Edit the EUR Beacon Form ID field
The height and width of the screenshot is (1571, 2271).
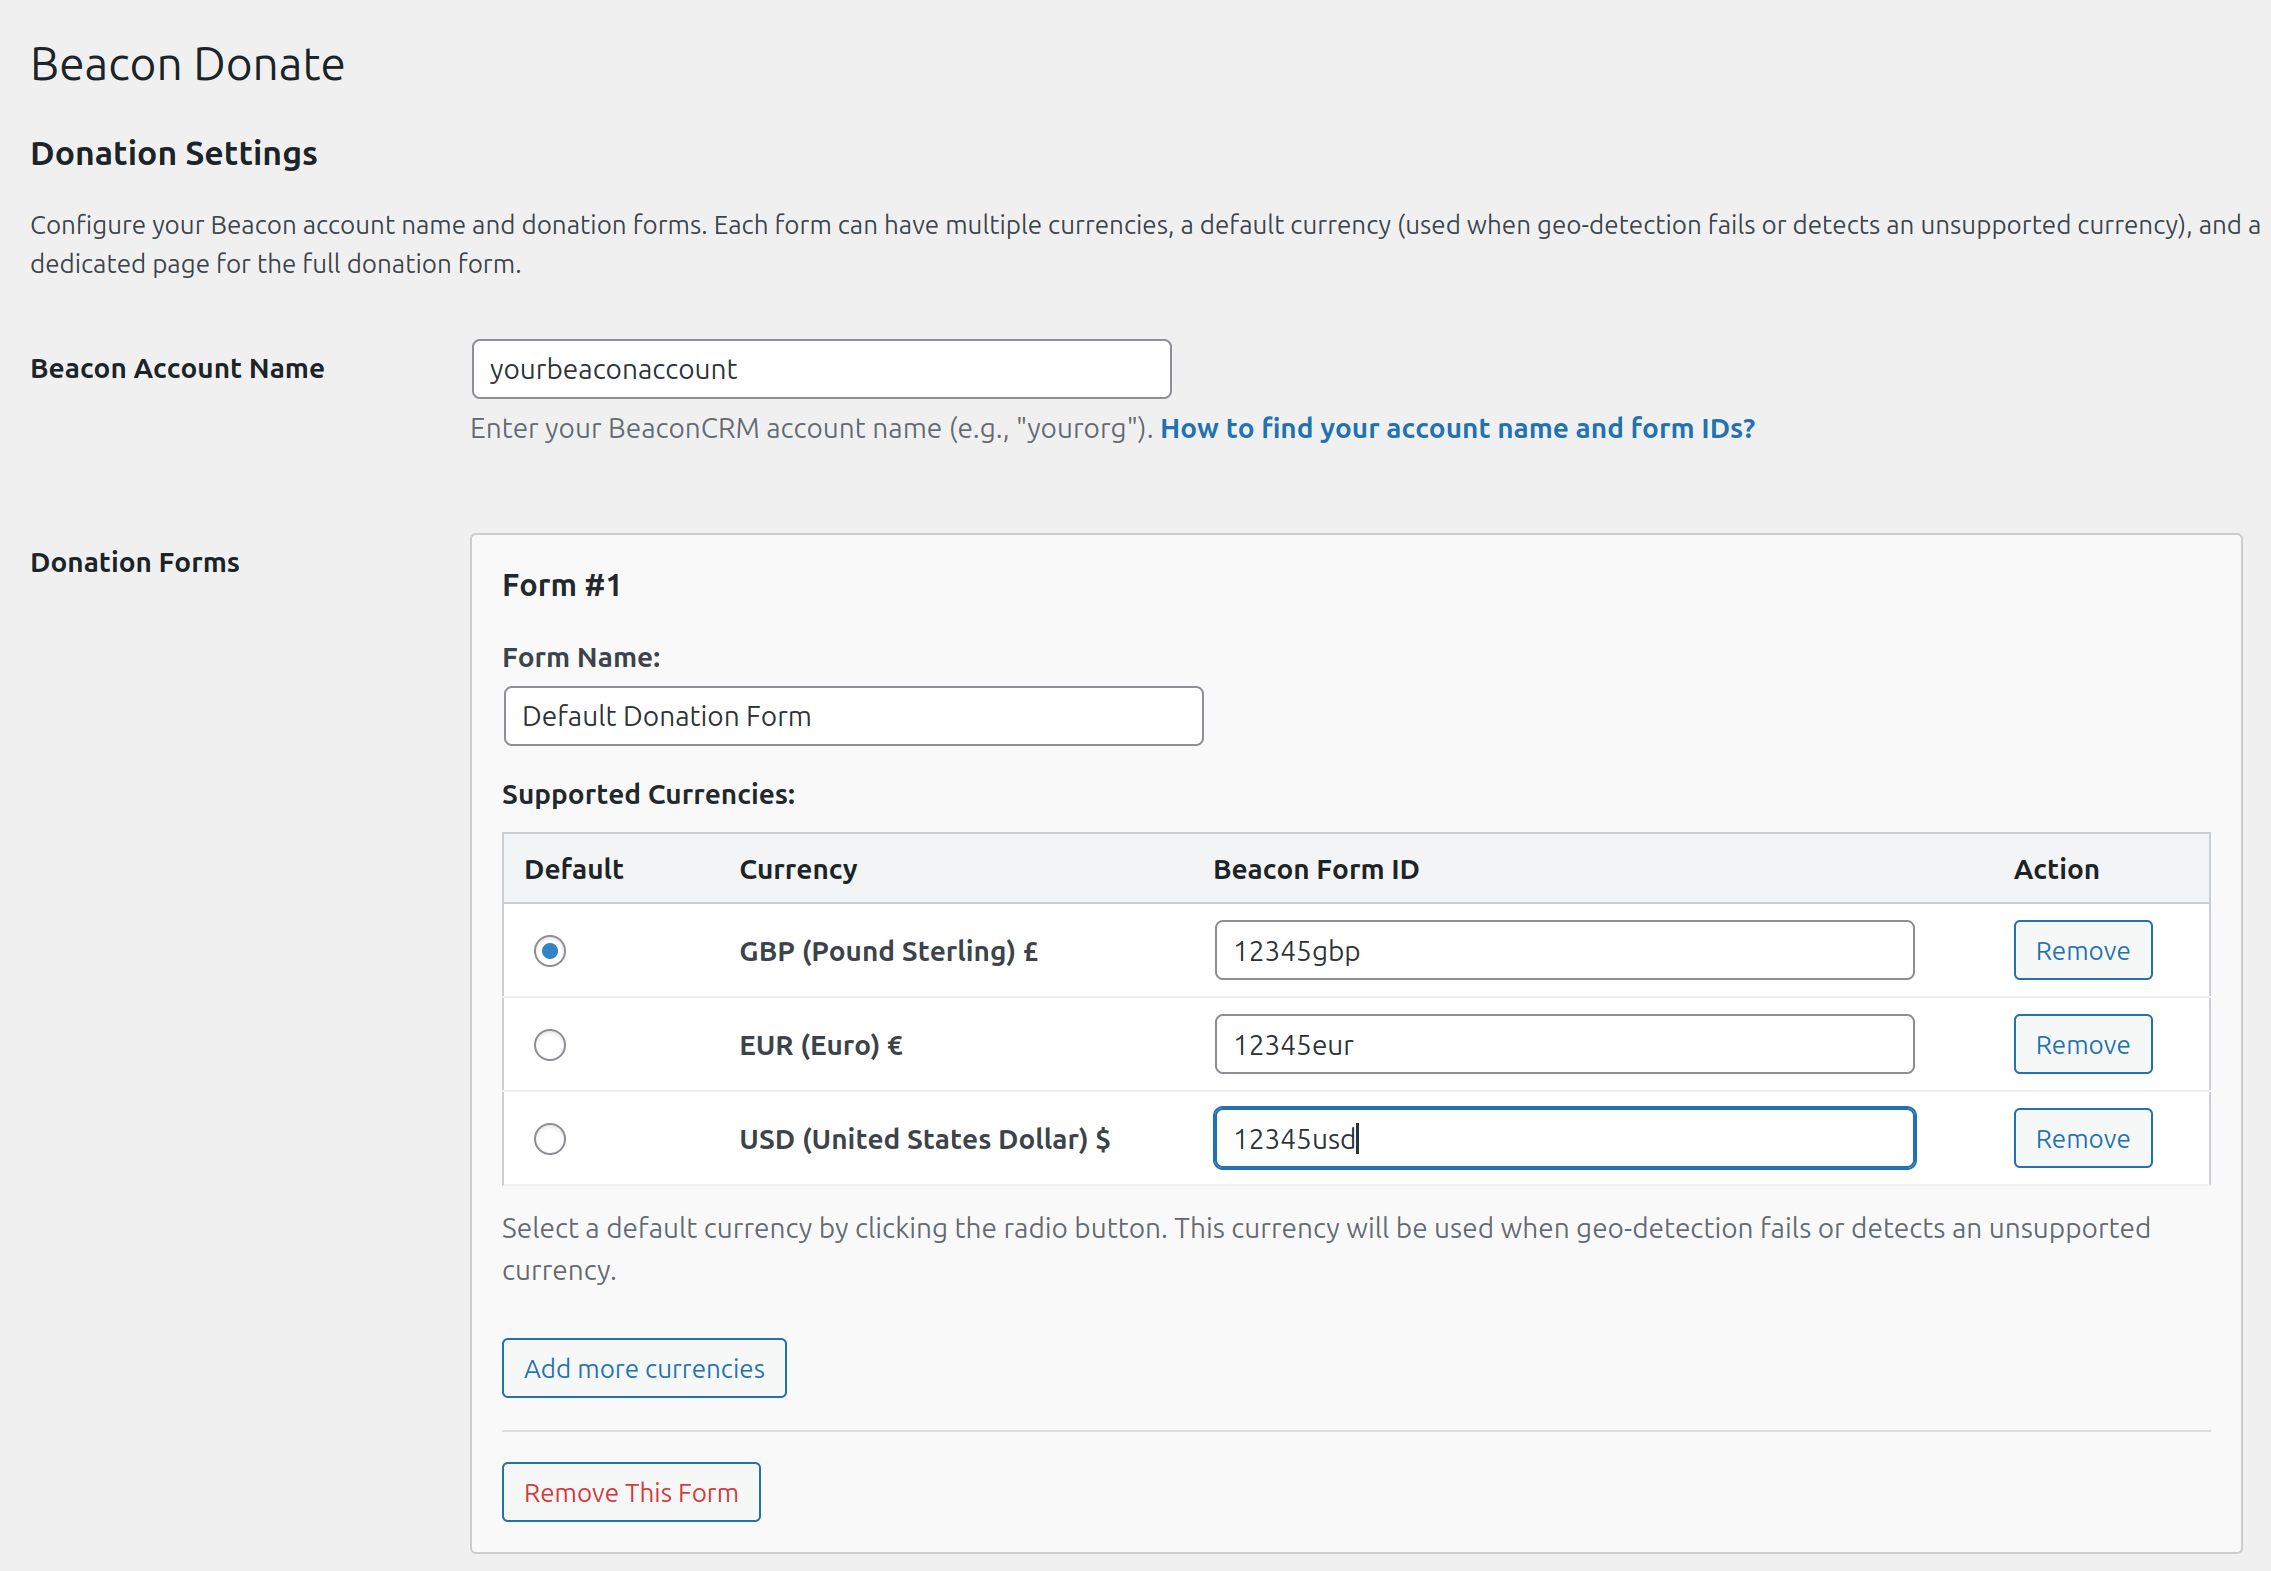pos(1563,1044)
